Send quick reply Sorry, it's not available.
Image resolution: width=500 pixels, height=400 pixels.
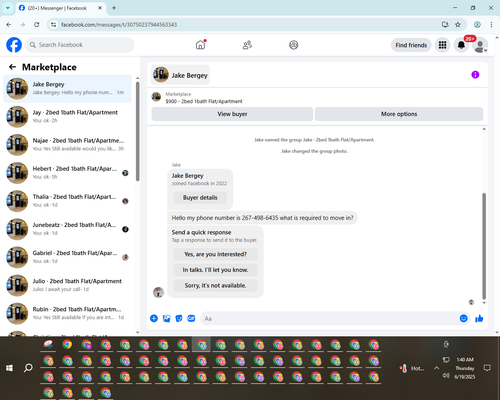coord(215,286)
